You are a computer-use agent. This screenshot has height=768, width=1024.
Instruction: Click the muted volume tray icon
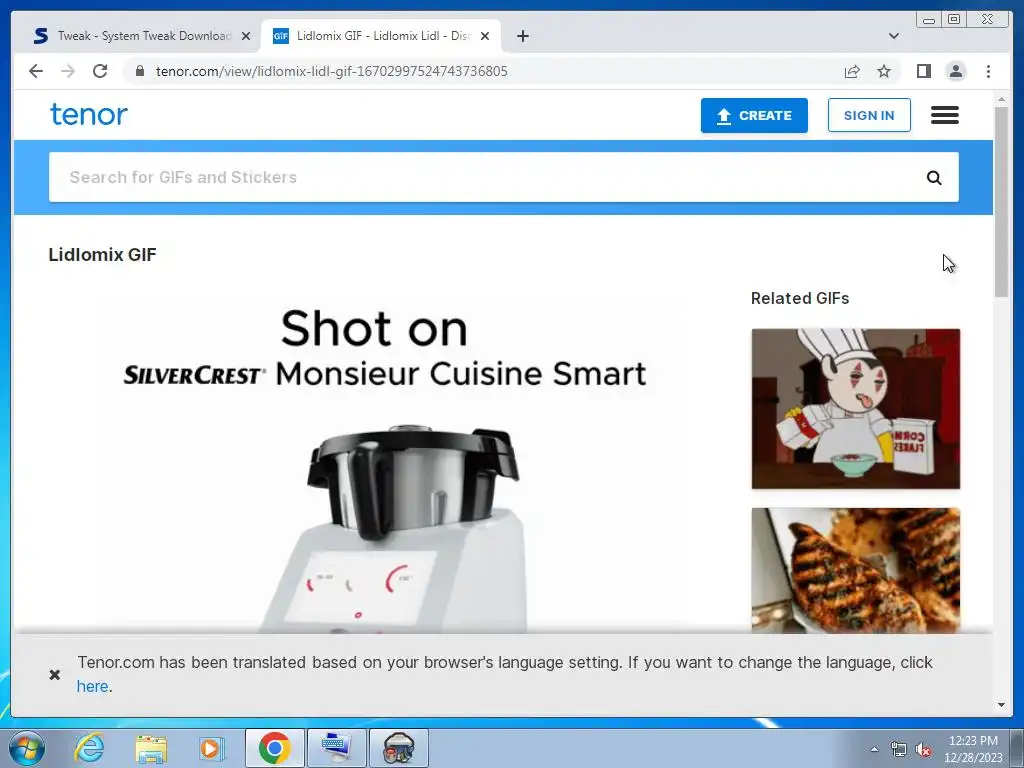[x=923, y=749]
